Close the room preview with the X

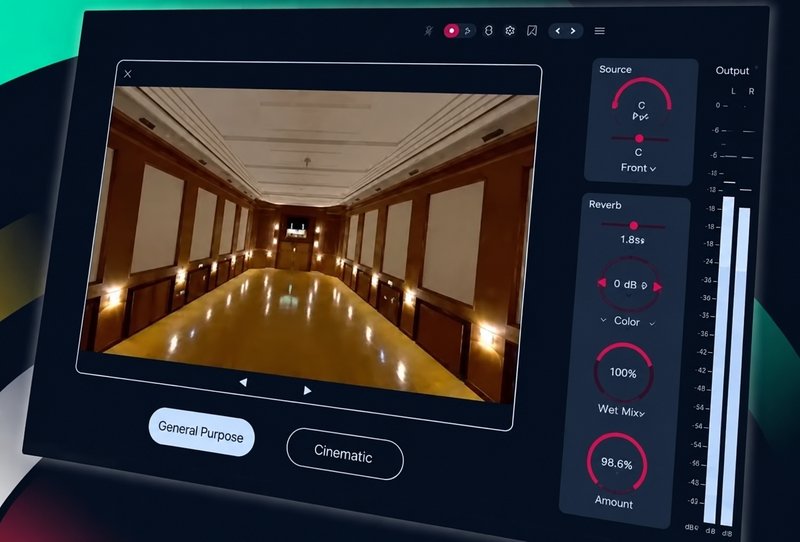[x=128, y=74]
